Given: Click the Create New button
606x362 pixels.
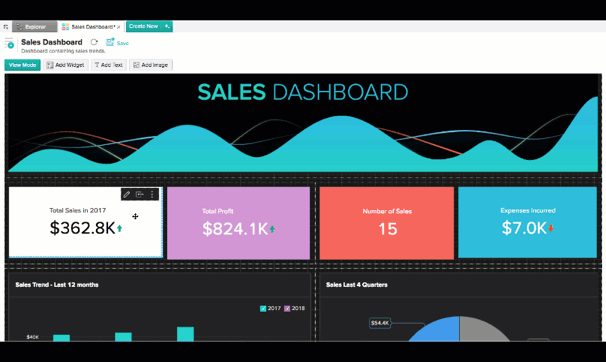Looking at the screenshot, I should pos(144,26).
